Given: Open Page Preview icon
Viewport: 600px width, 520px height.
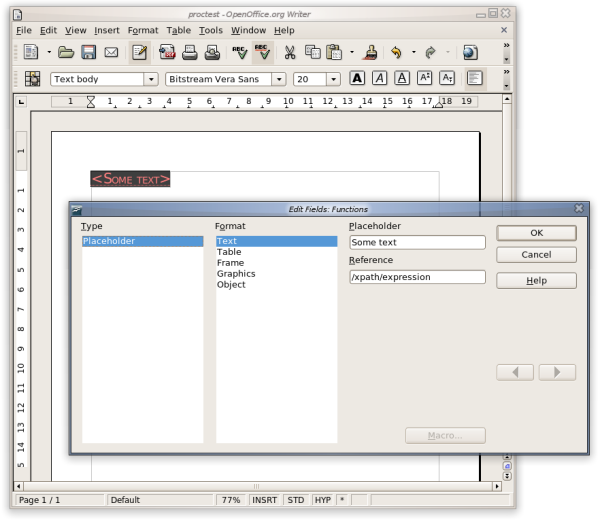Looking at the screenshot, I should pyautogui.click(x=212, y=52).
